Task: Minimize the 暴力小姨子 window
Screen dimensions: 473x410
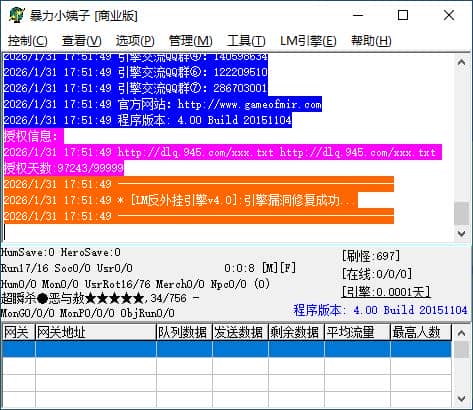Action: tap(358, 15)
